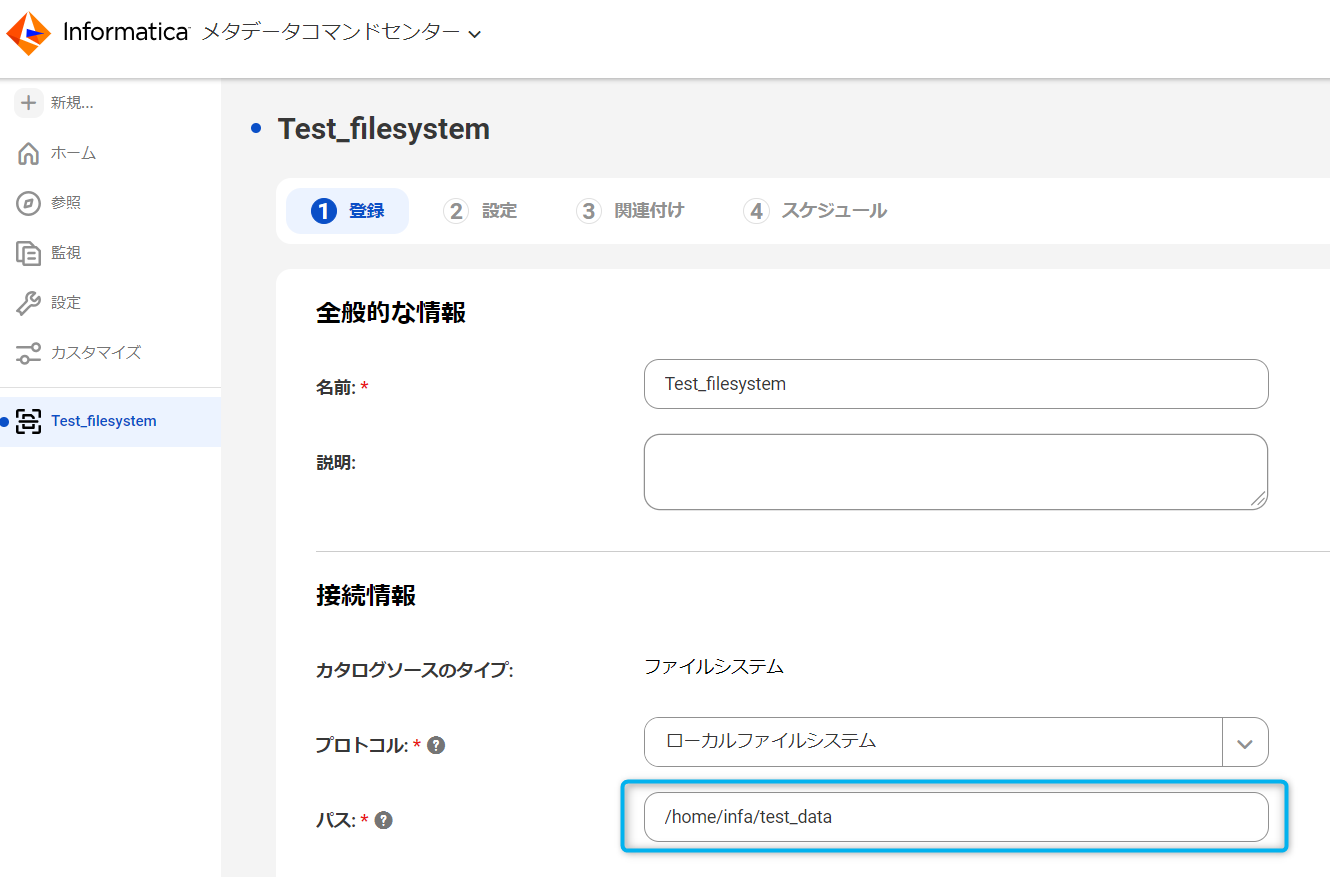Open the ホーム home icon
1330x877 pixels.
[29, 154]
